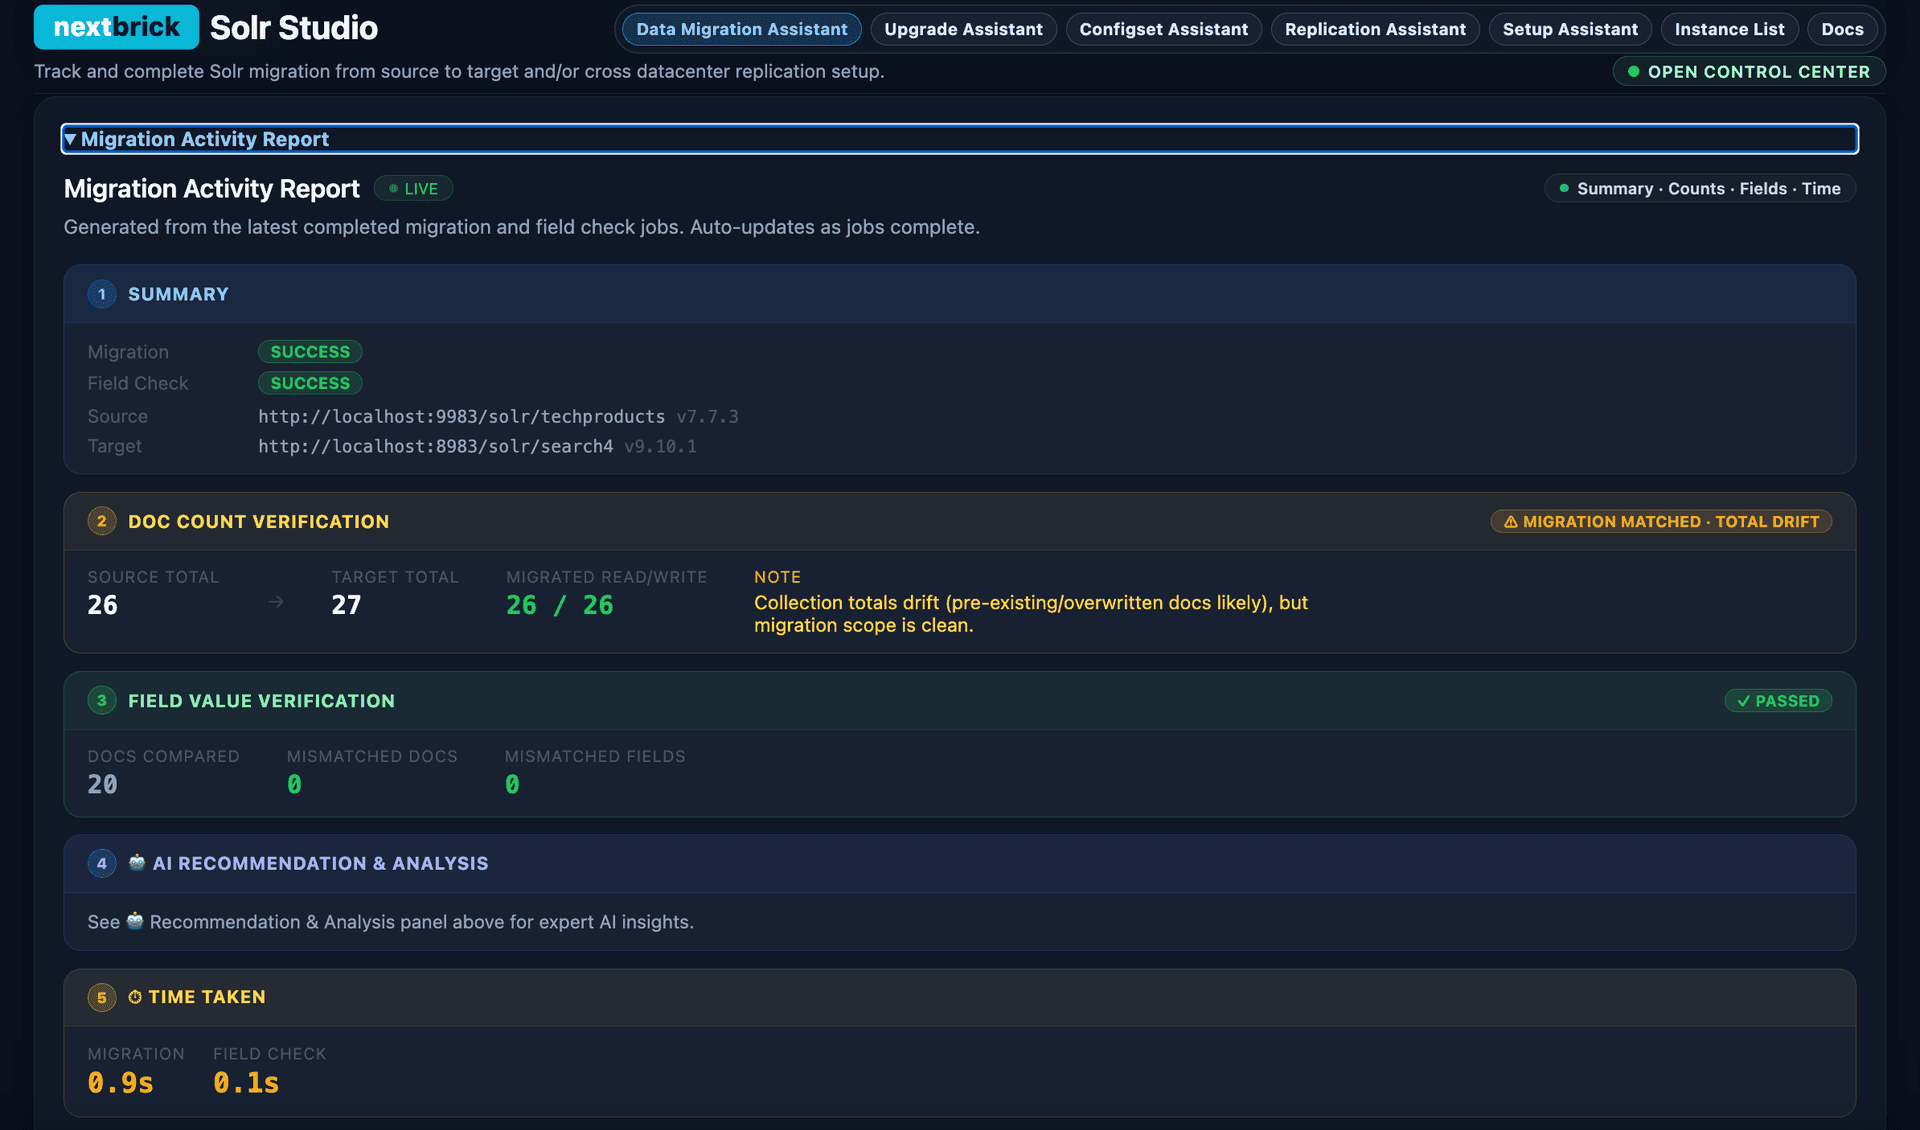
Task: Click the DOC COUNT VERIFICATION heading
Action: tap(258, 521)
